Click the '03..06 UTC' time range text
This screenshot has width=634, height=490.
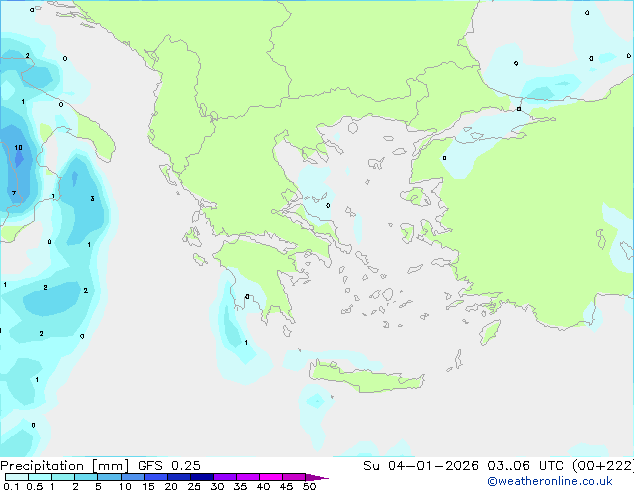pos(525,466)
